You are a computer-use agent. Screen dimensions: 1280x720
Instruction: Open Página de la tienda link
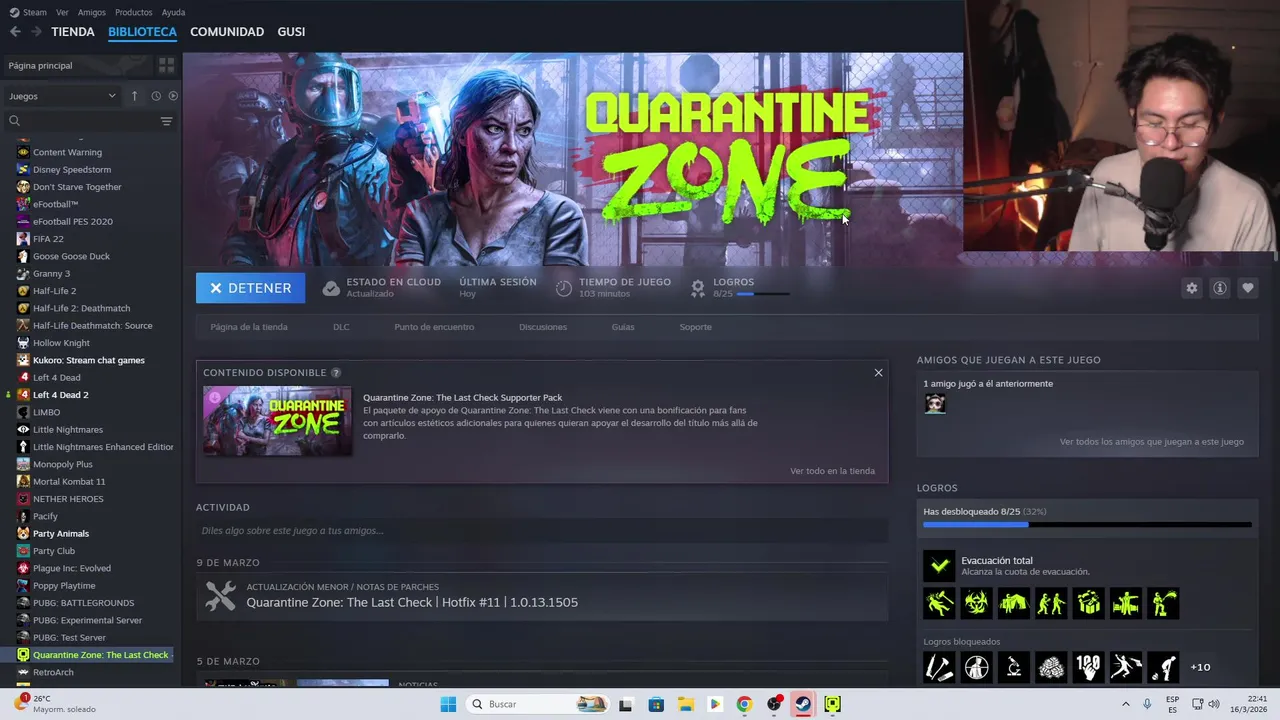pyautogui.click(x=249, y=327)
